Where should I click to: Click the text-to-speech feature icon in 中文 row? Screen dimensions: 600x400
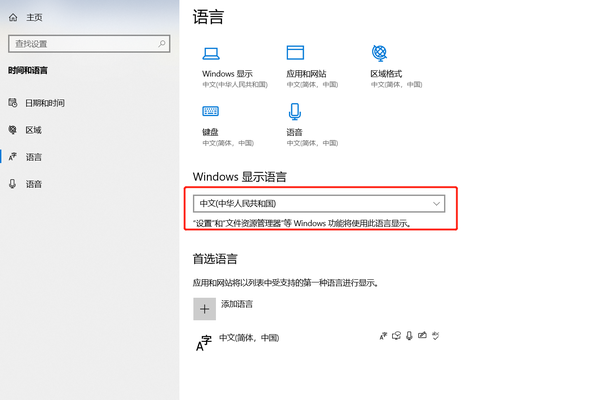point(396,336)
